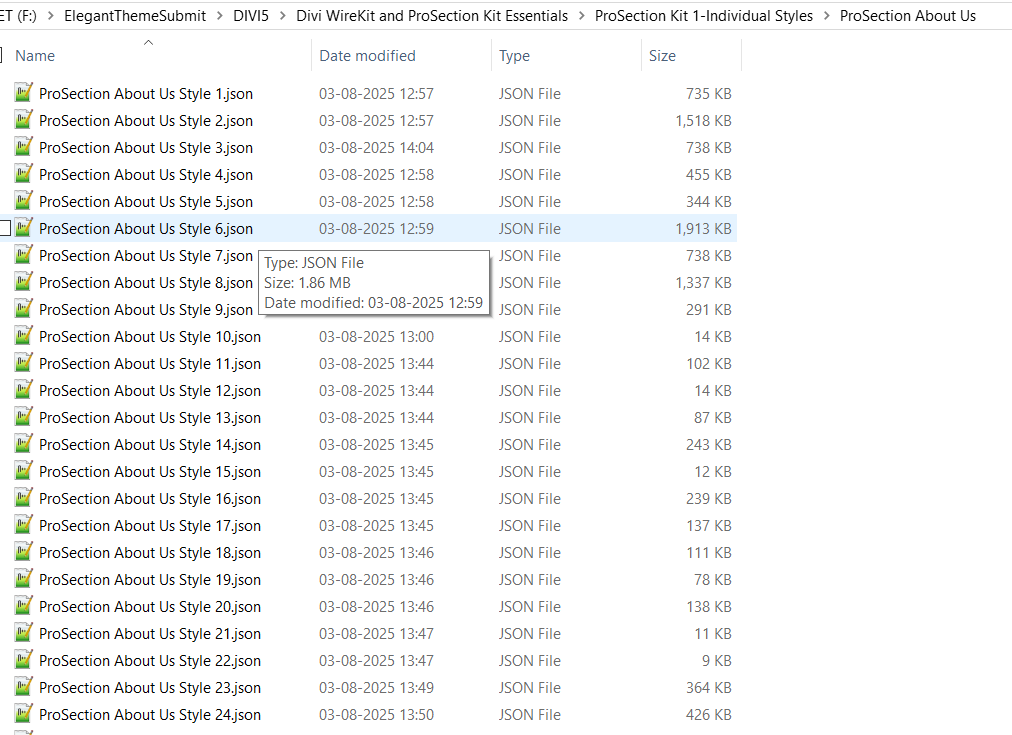Click the icon of ProSection About Us Style 10.json
The height and width of the screenshot is (735, 1012).
click(x=23, y=336)
